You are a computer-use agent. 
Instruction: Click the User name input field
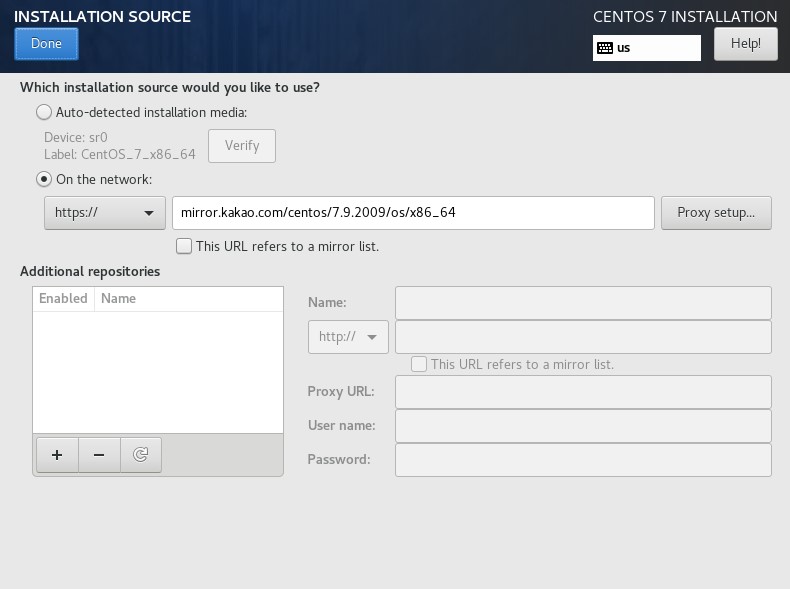tap(583, 425)
